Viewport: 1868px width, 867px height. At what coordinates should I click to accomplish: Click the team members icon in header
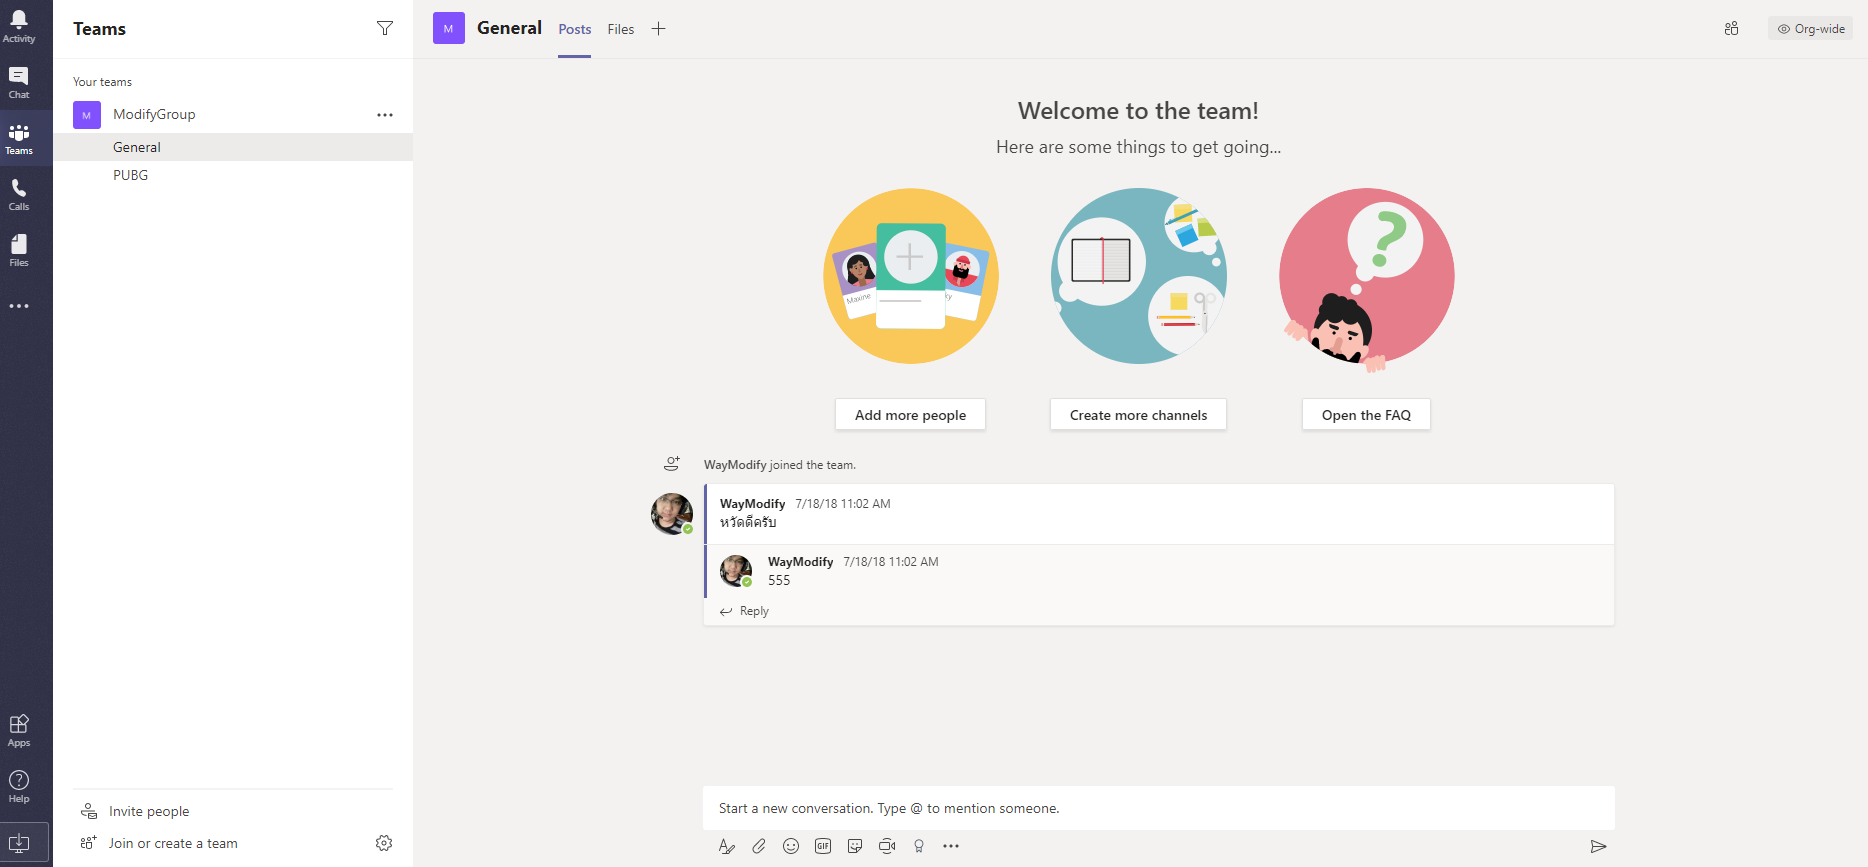[1732, 29]
